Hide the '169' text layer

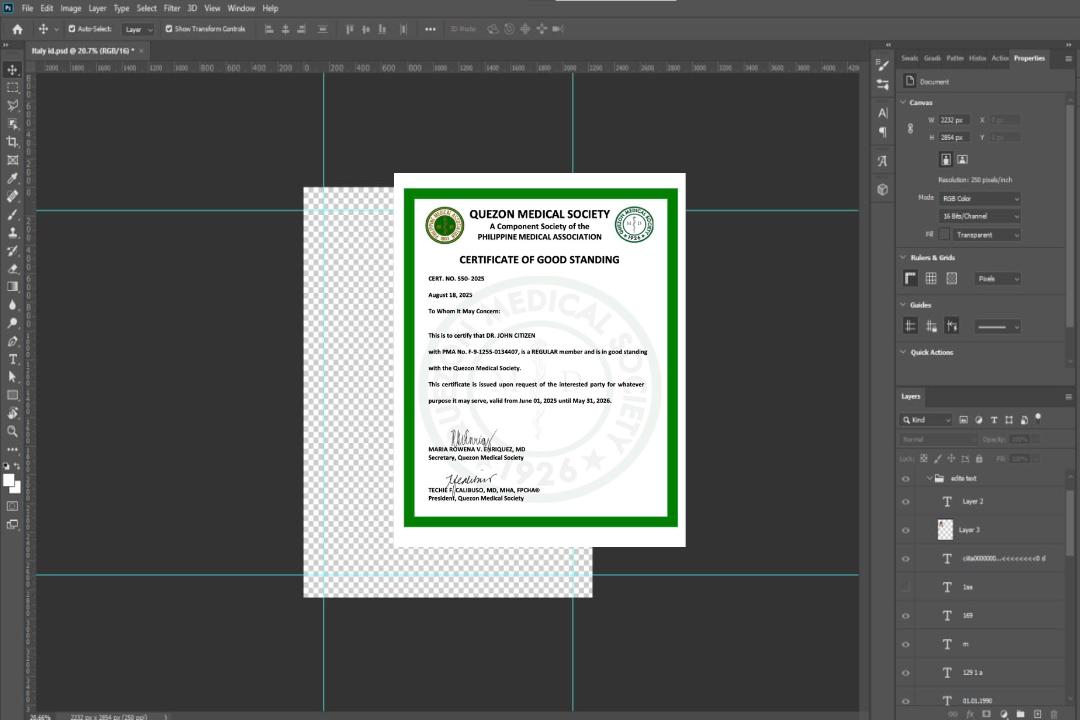tap(906, 616)
